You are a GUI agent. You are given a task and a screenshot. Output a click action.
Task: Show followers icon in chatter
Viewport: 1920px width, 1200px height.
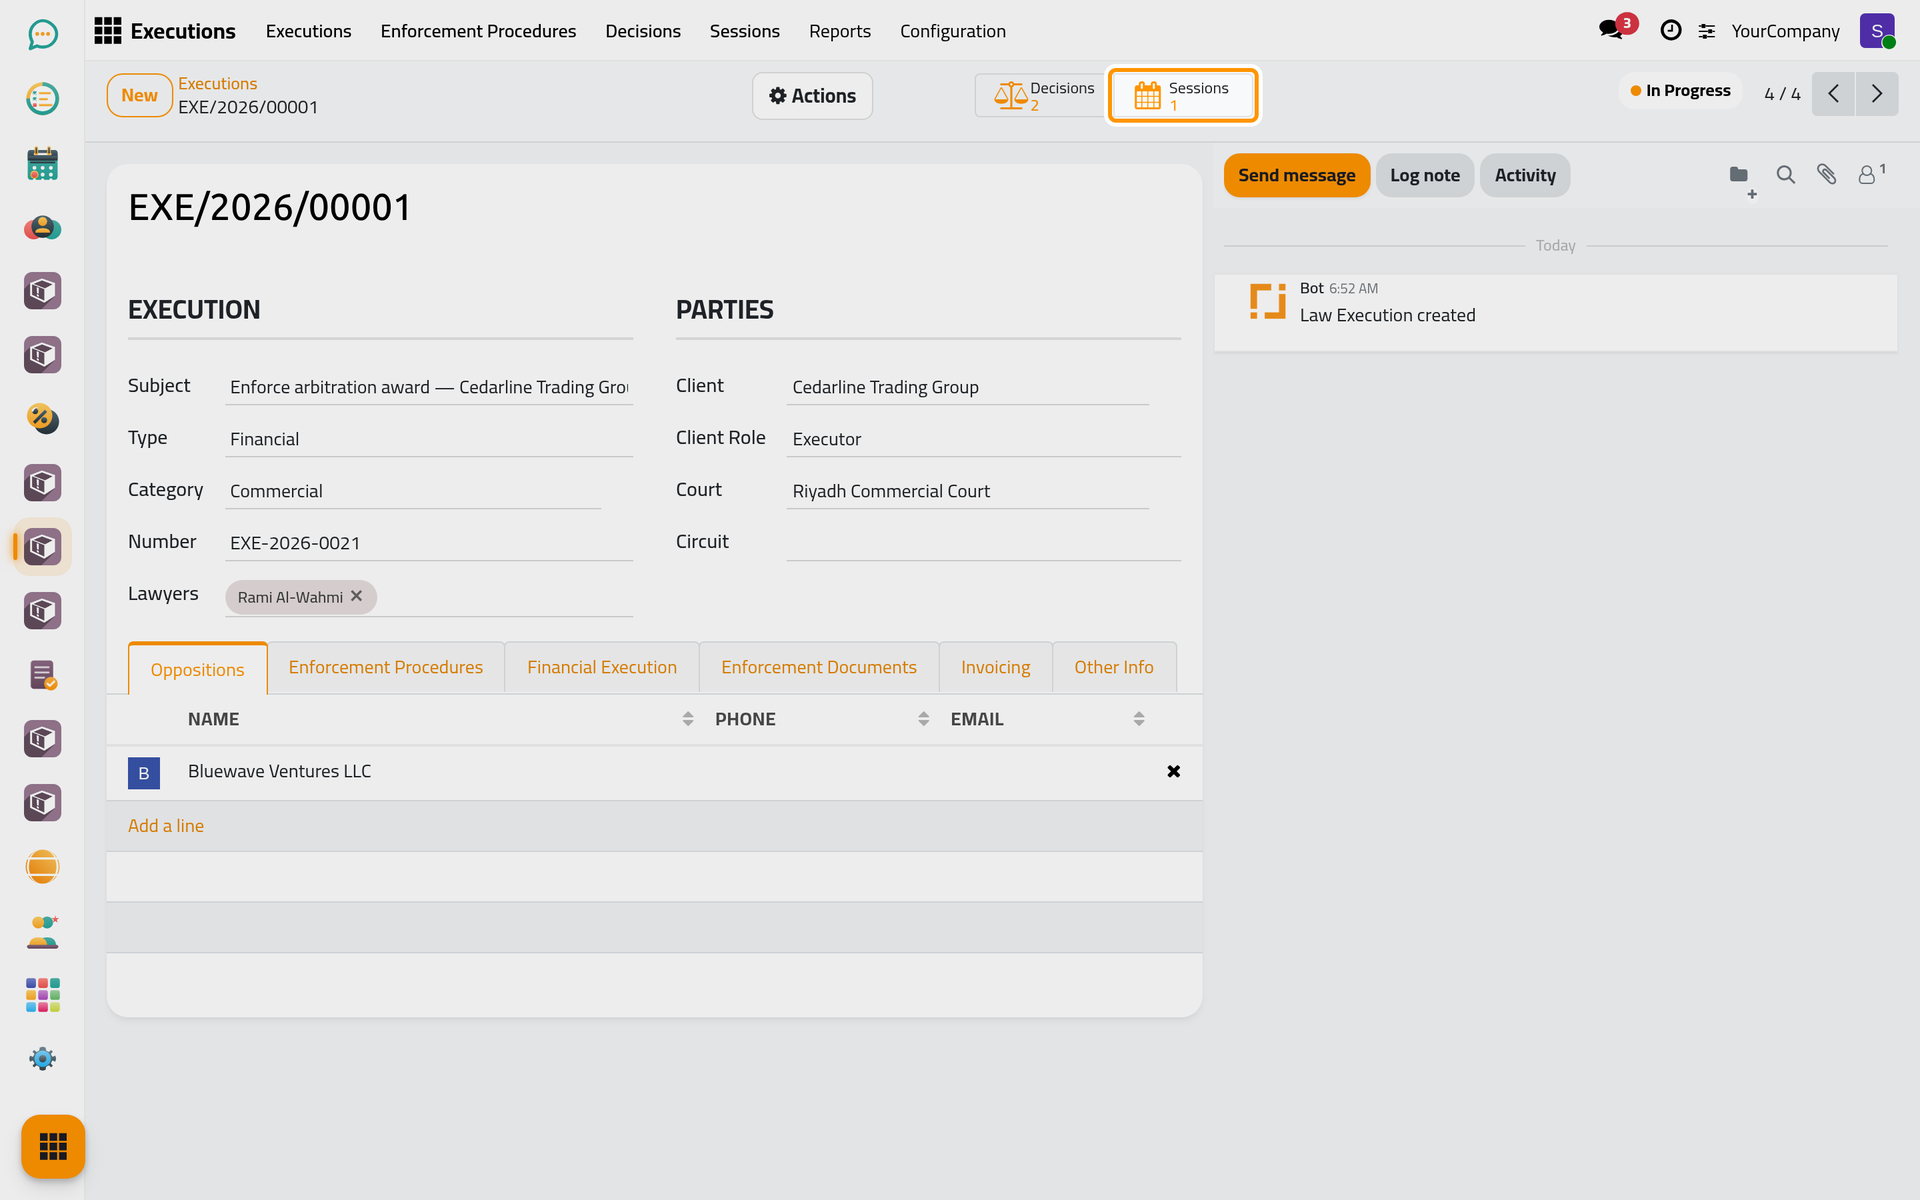coord(1871,174)
